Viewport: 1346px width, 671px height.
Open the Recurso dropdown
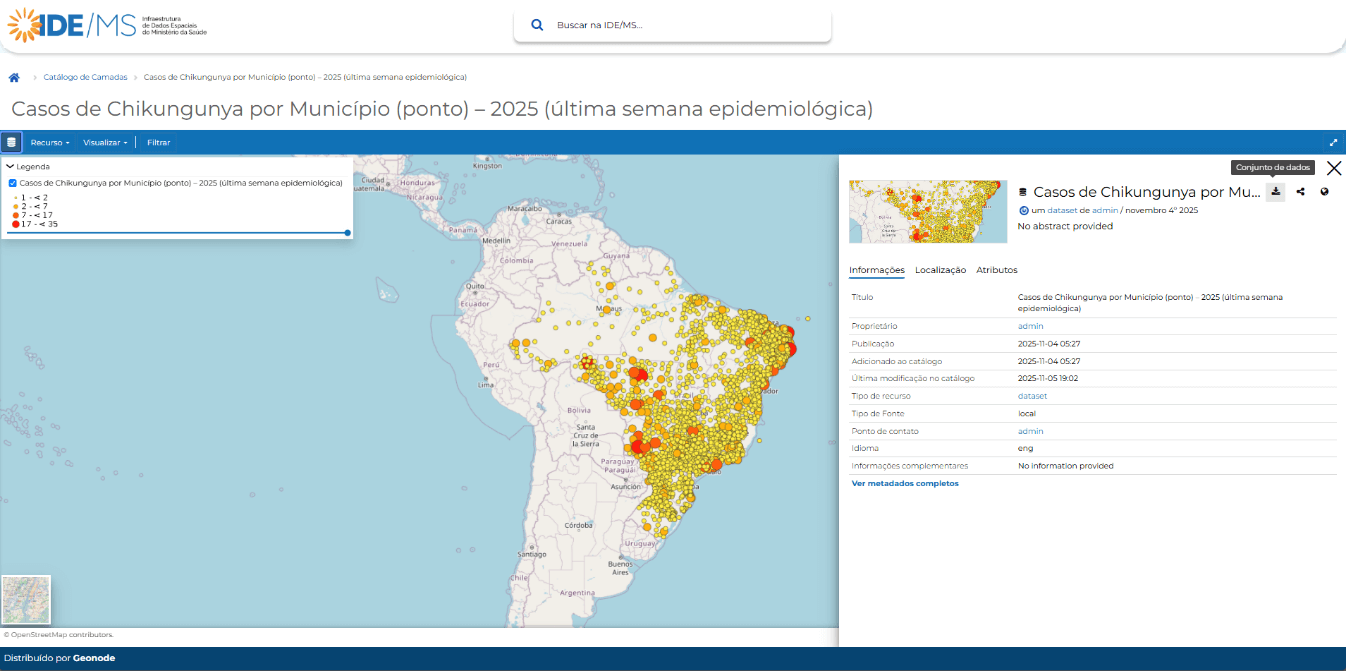50,141
